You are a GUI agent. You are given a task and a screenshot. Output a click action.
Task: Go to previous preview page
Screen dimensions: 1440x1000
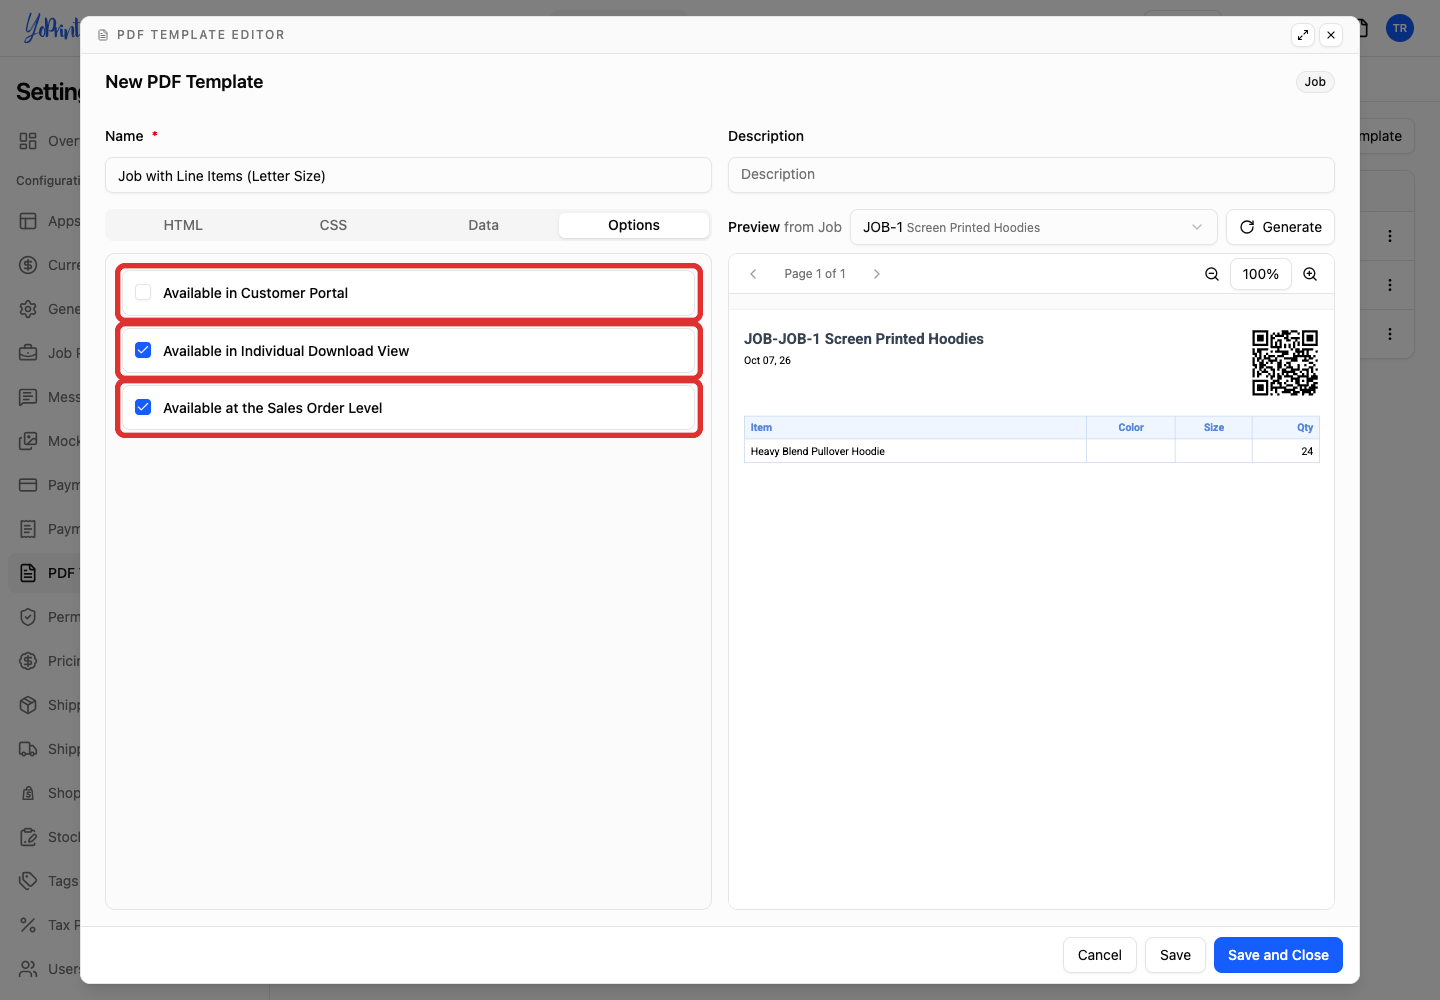point(753,274)
